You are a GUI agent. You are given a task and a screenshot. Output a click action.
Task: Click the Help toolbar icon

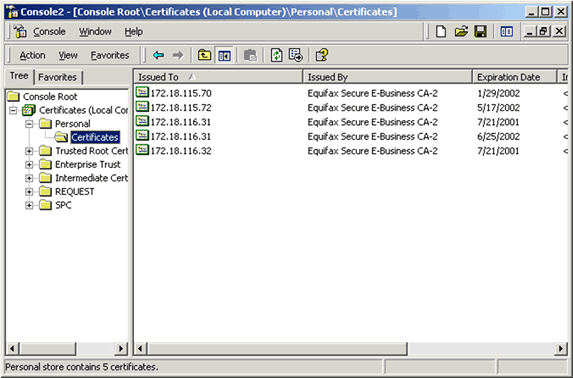pos(322,55)
